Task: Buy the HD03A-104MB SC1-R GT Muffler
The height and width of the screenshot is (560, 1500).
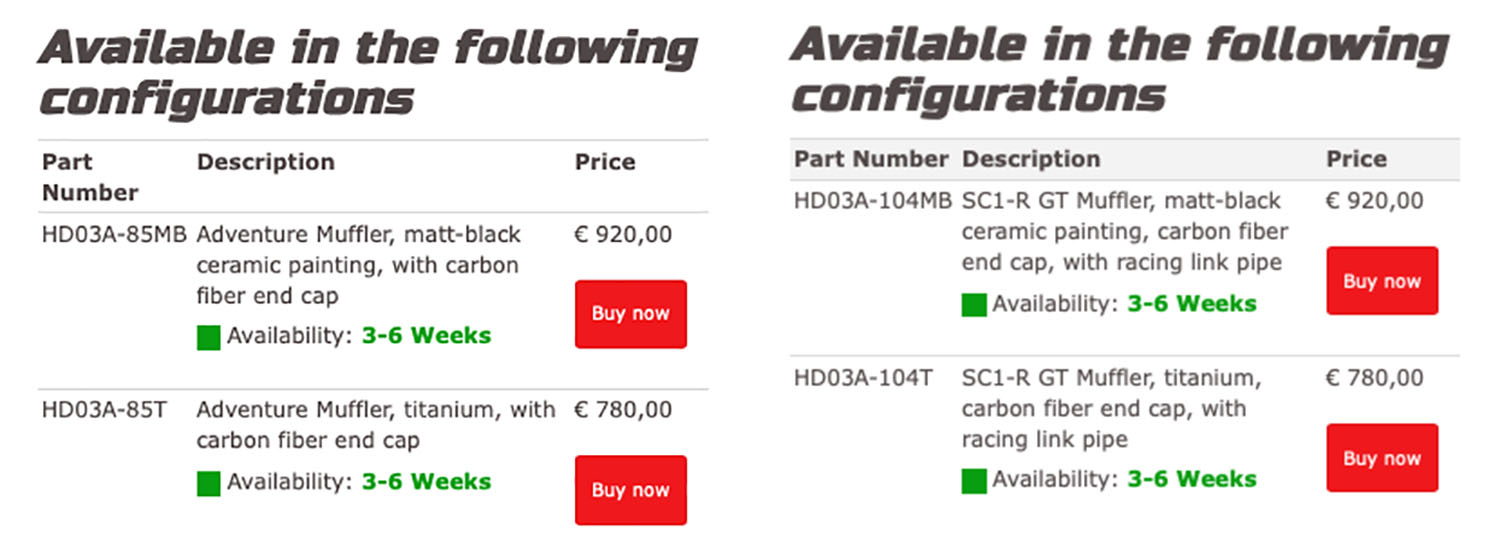Action: pyautogui.click(x=1382, y=281)
